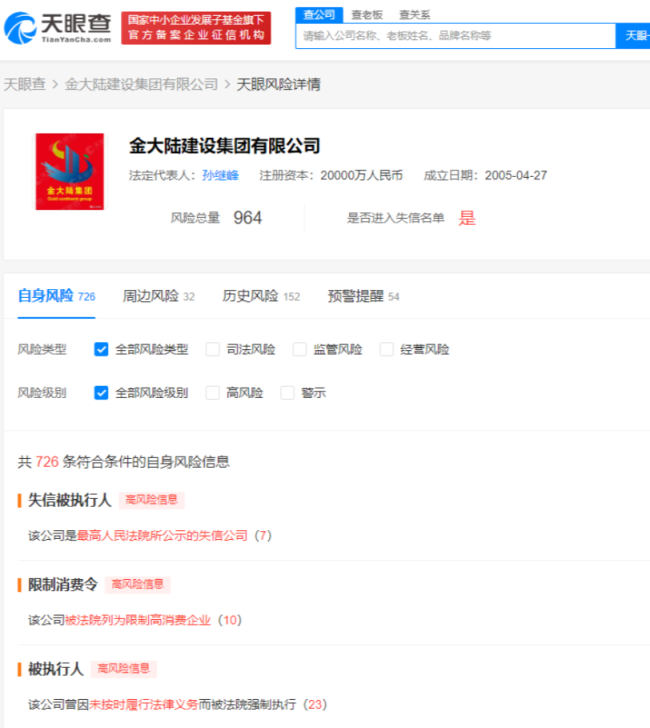Open 被法院列为限制高消费企业 link
The height and width of the screenshot is (728, 650).
click(138, 620)
